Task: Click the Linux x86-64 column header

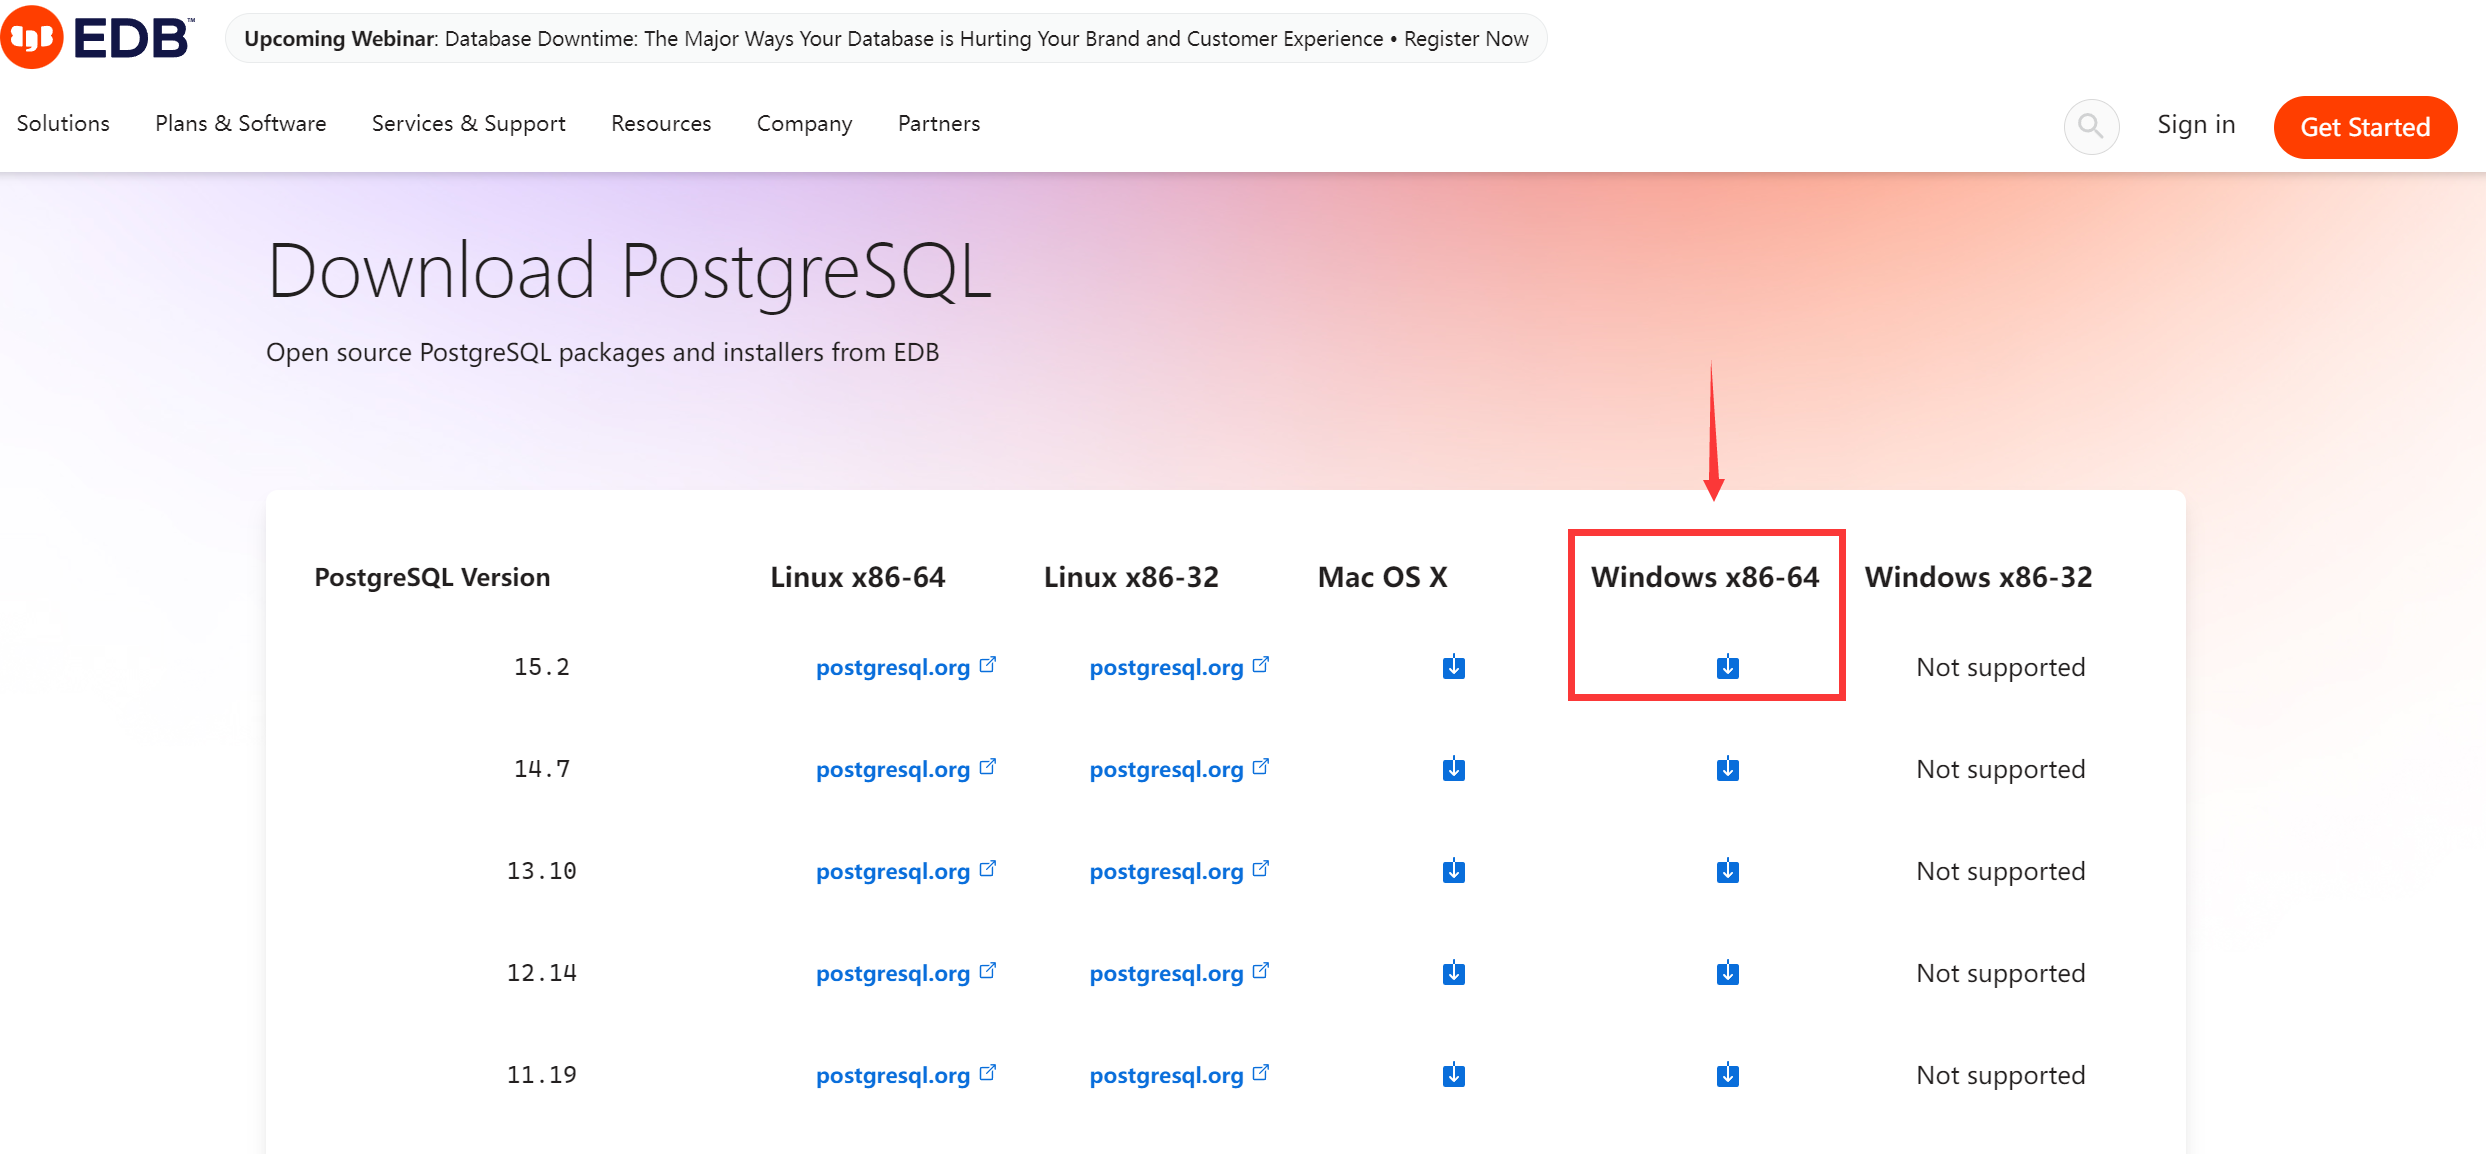Action: point(857,577)
